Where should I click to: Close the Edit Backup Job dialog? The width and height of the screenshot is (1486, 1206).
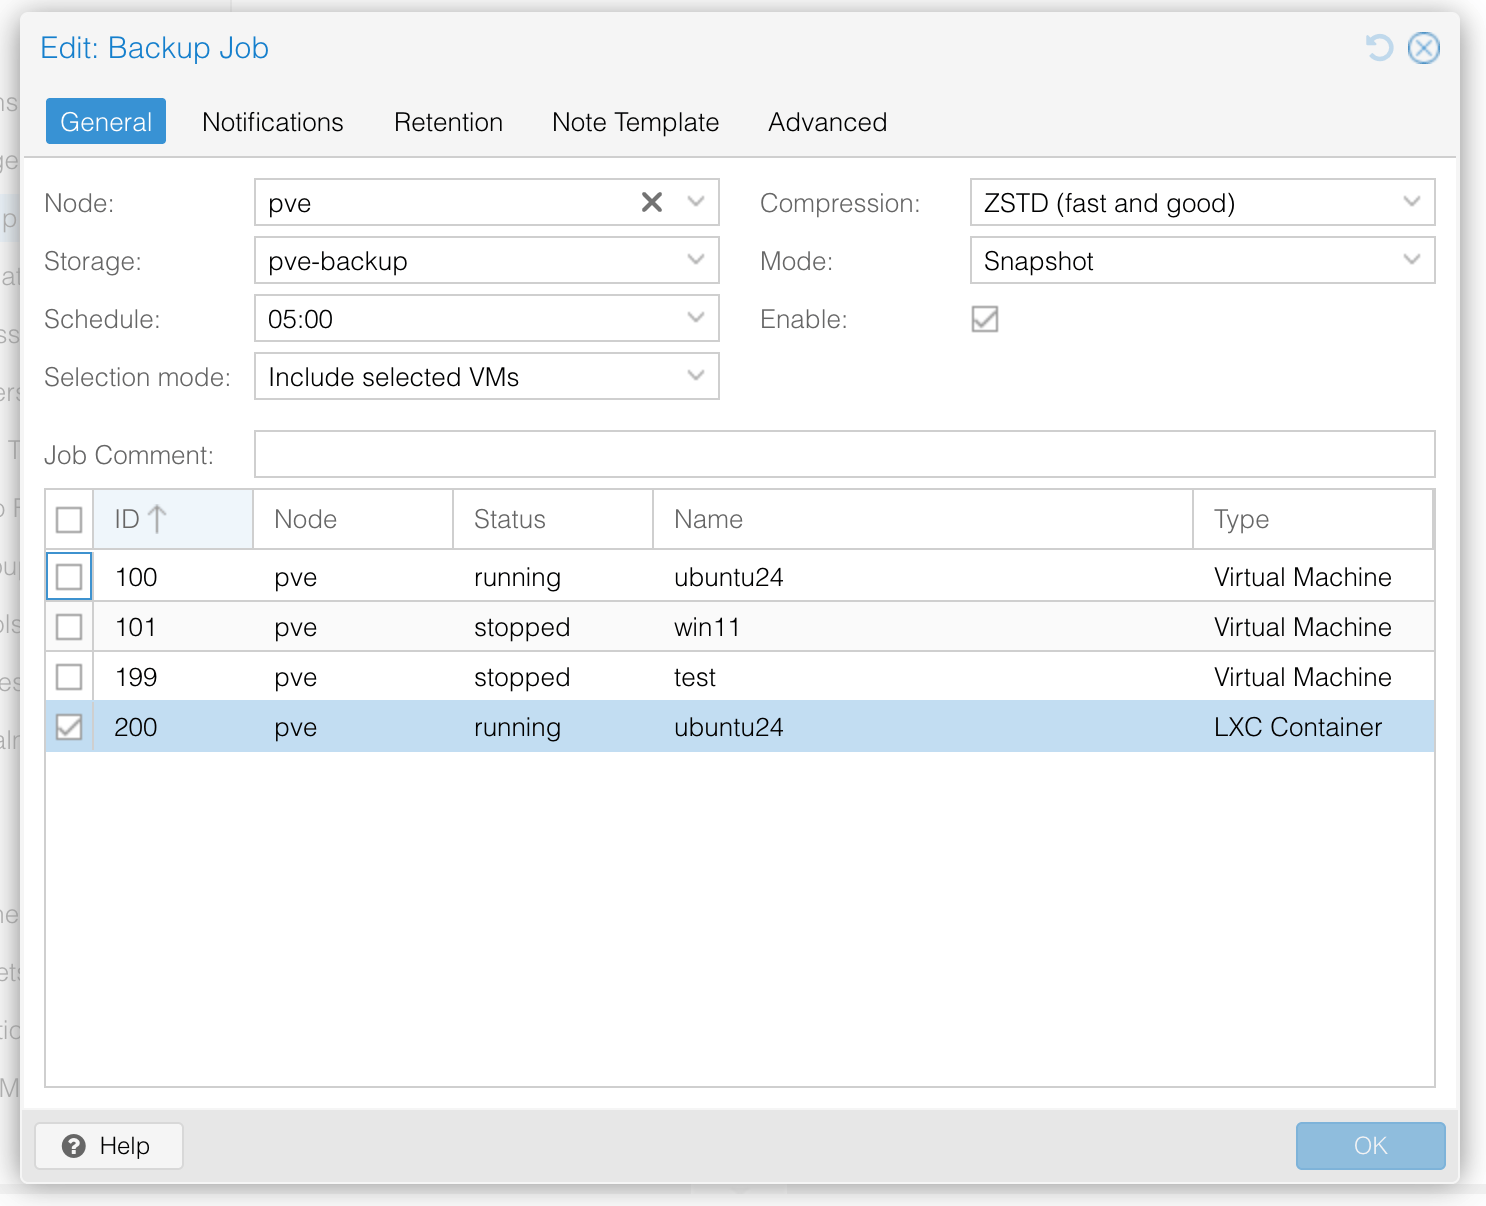[x=1423, y=47]
